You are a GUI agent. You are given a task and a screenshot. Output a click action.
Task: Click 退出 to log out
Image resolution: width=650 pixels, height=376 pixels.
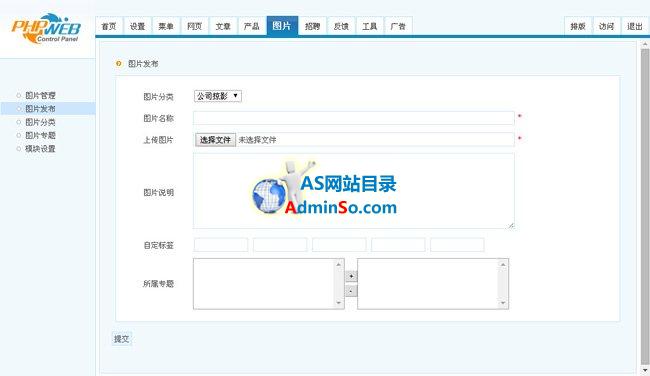[635, 27]
